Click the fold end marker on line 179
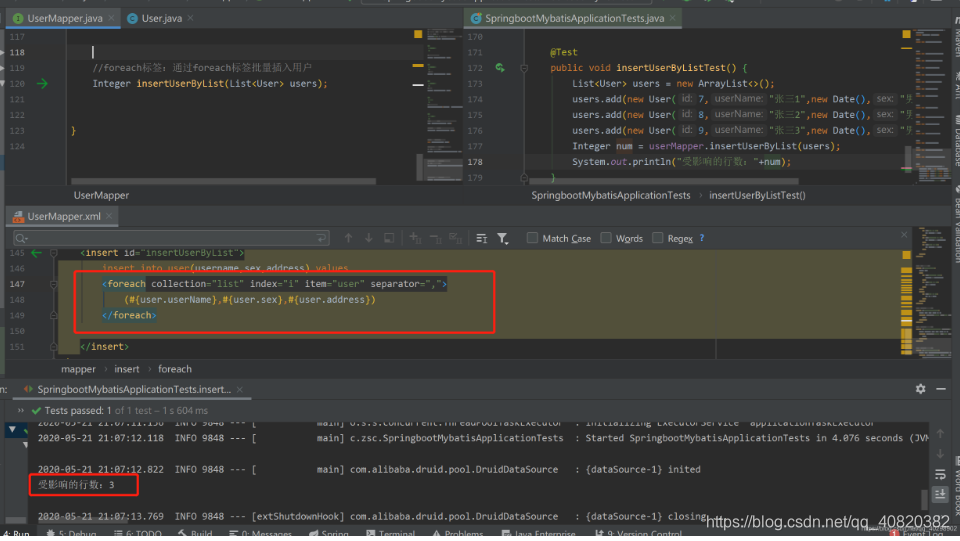Image resolution: width=960 pixels, height=541 pixels. (x=524, y=177)
